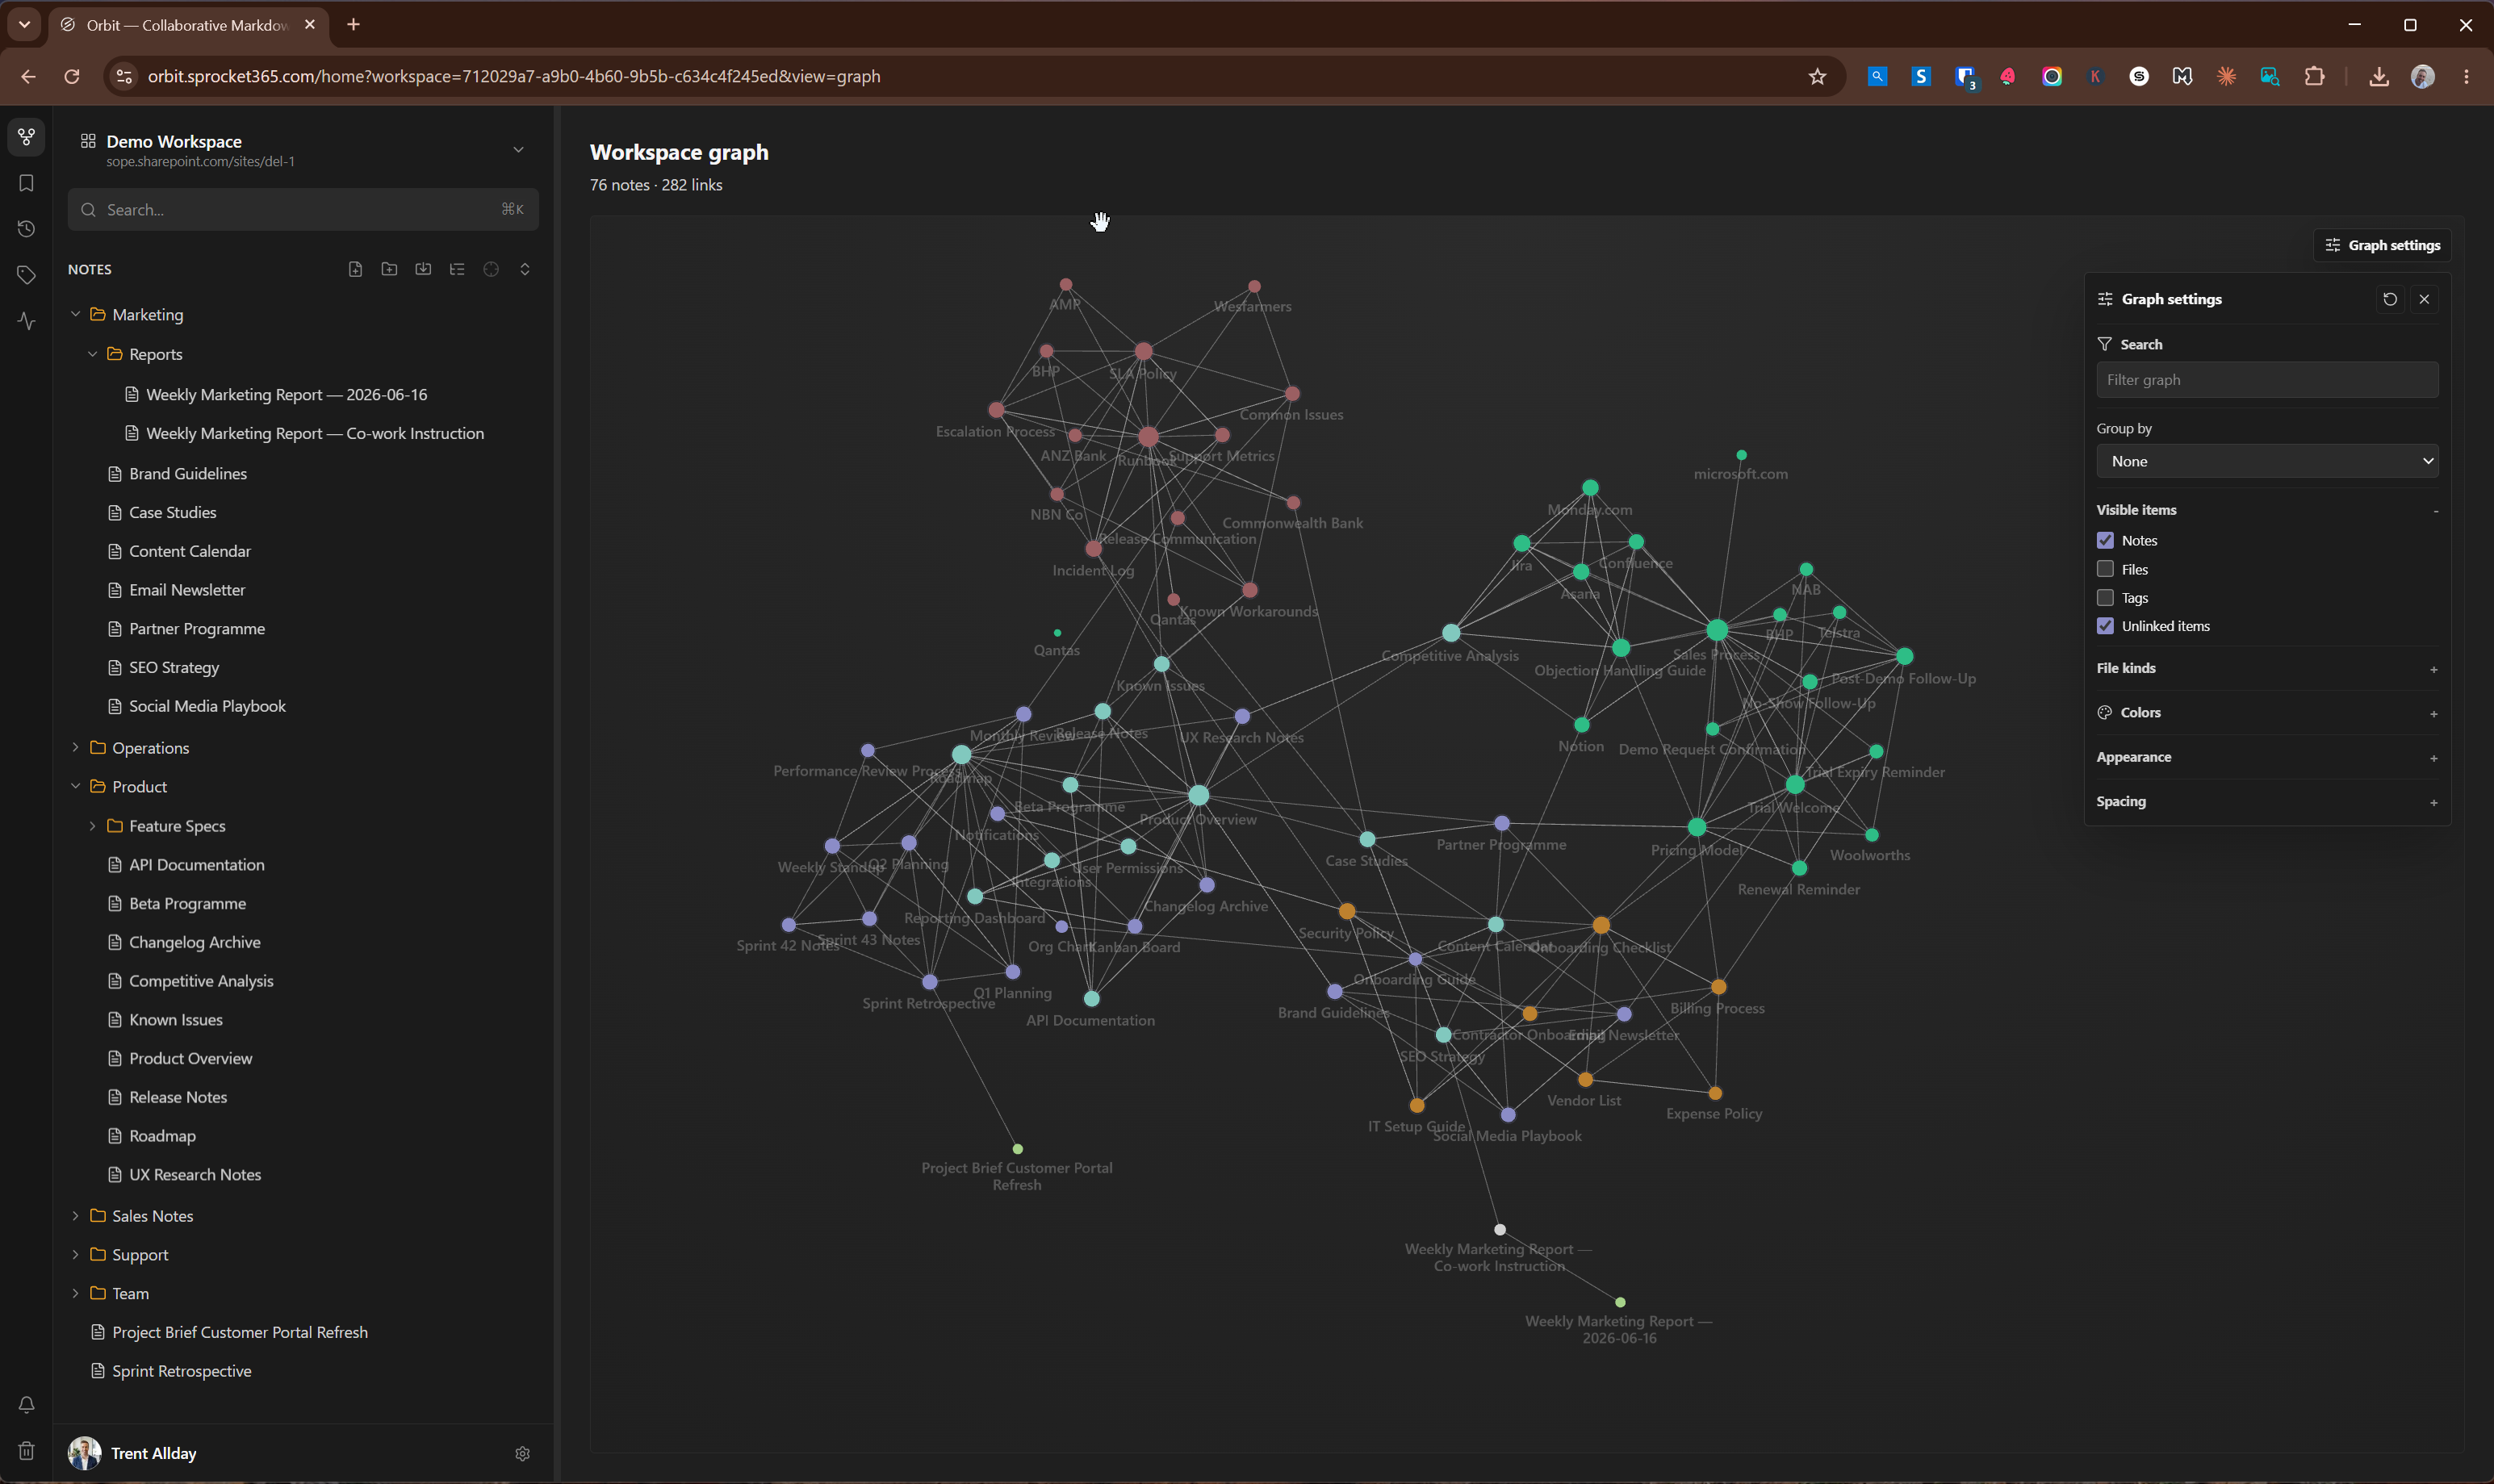Expand the File kinds section
The height and width of the screenshot is (1484, 2494).
pyautogui.click(x=2433, y=669)
